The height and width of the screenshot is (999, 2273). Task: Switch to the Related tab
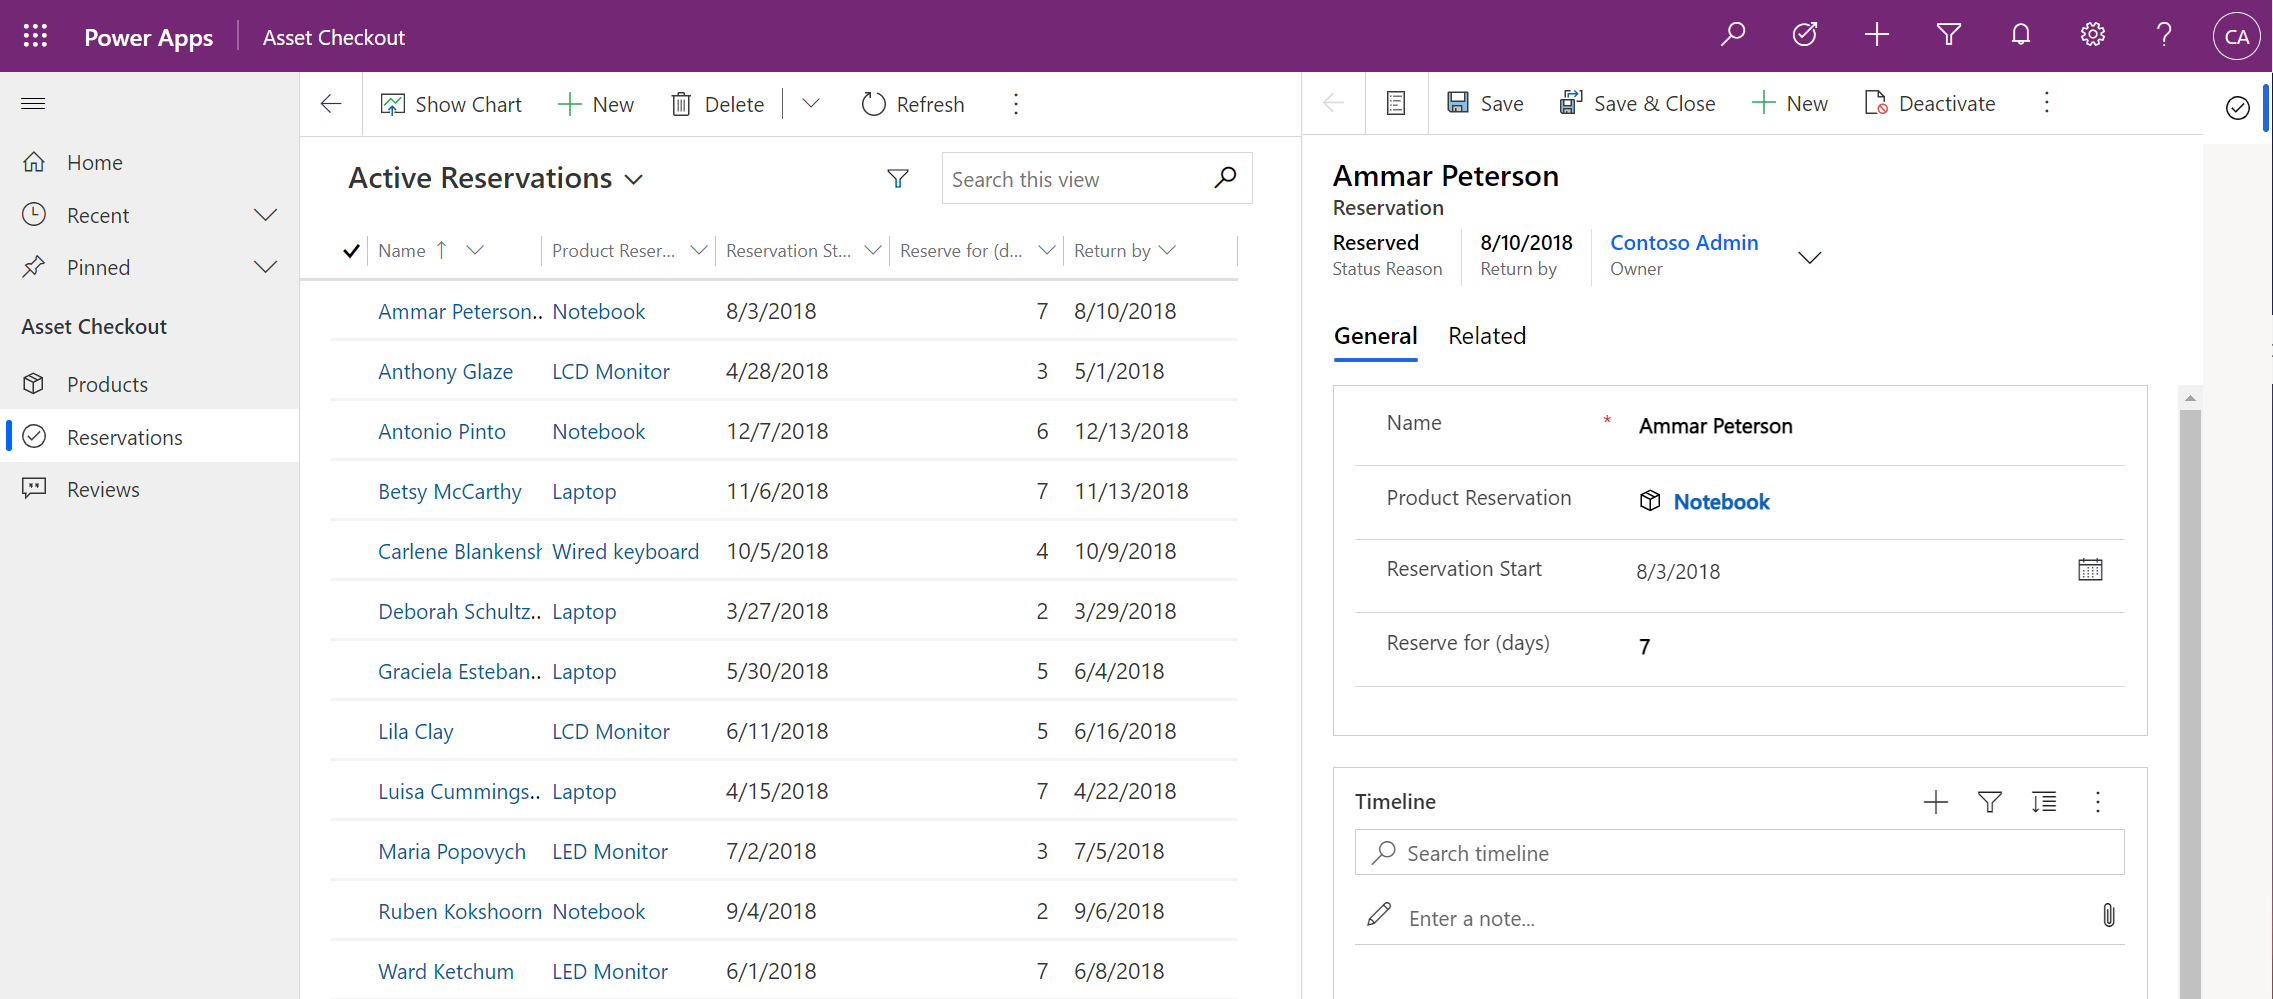1486,336
